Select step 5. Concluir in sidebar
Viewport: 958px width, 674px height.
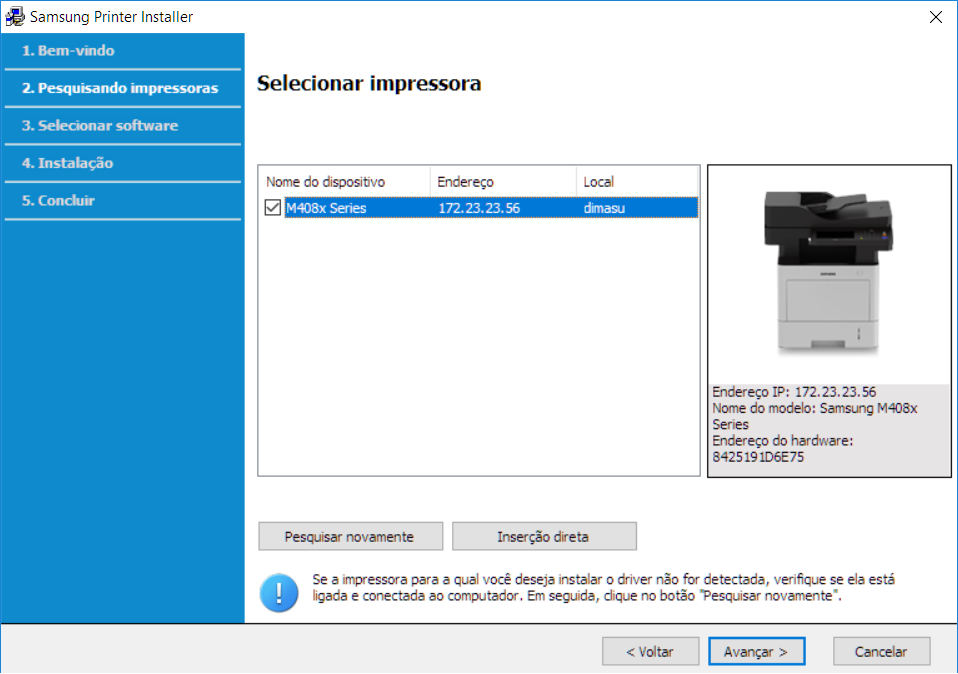[59, 200]
